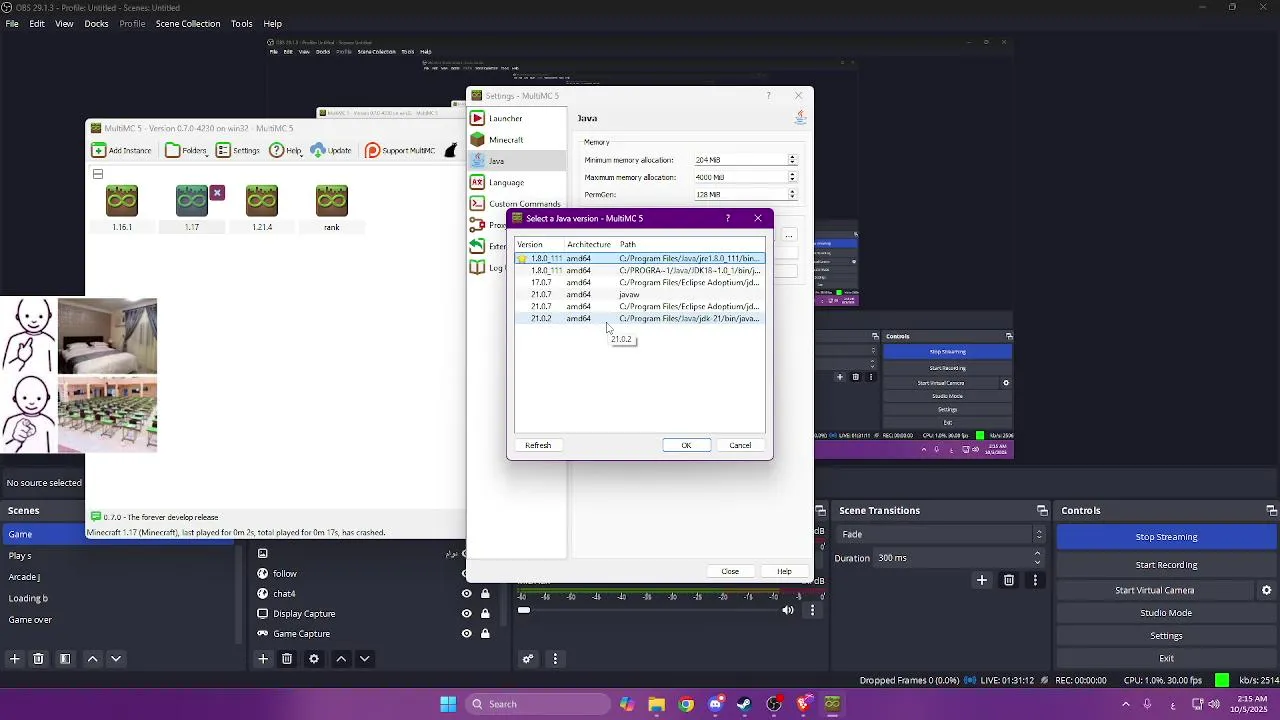Open OBS Edit menu
1280x720 pixels.
(37, 24)
